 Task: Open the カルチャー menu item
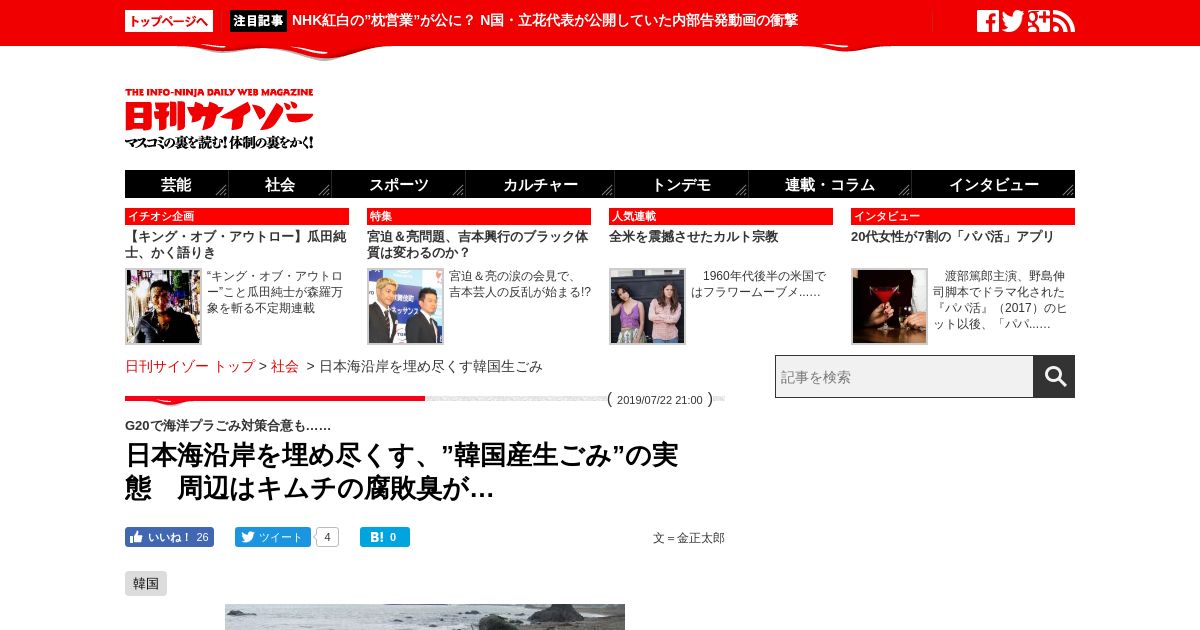pos(540,184)
